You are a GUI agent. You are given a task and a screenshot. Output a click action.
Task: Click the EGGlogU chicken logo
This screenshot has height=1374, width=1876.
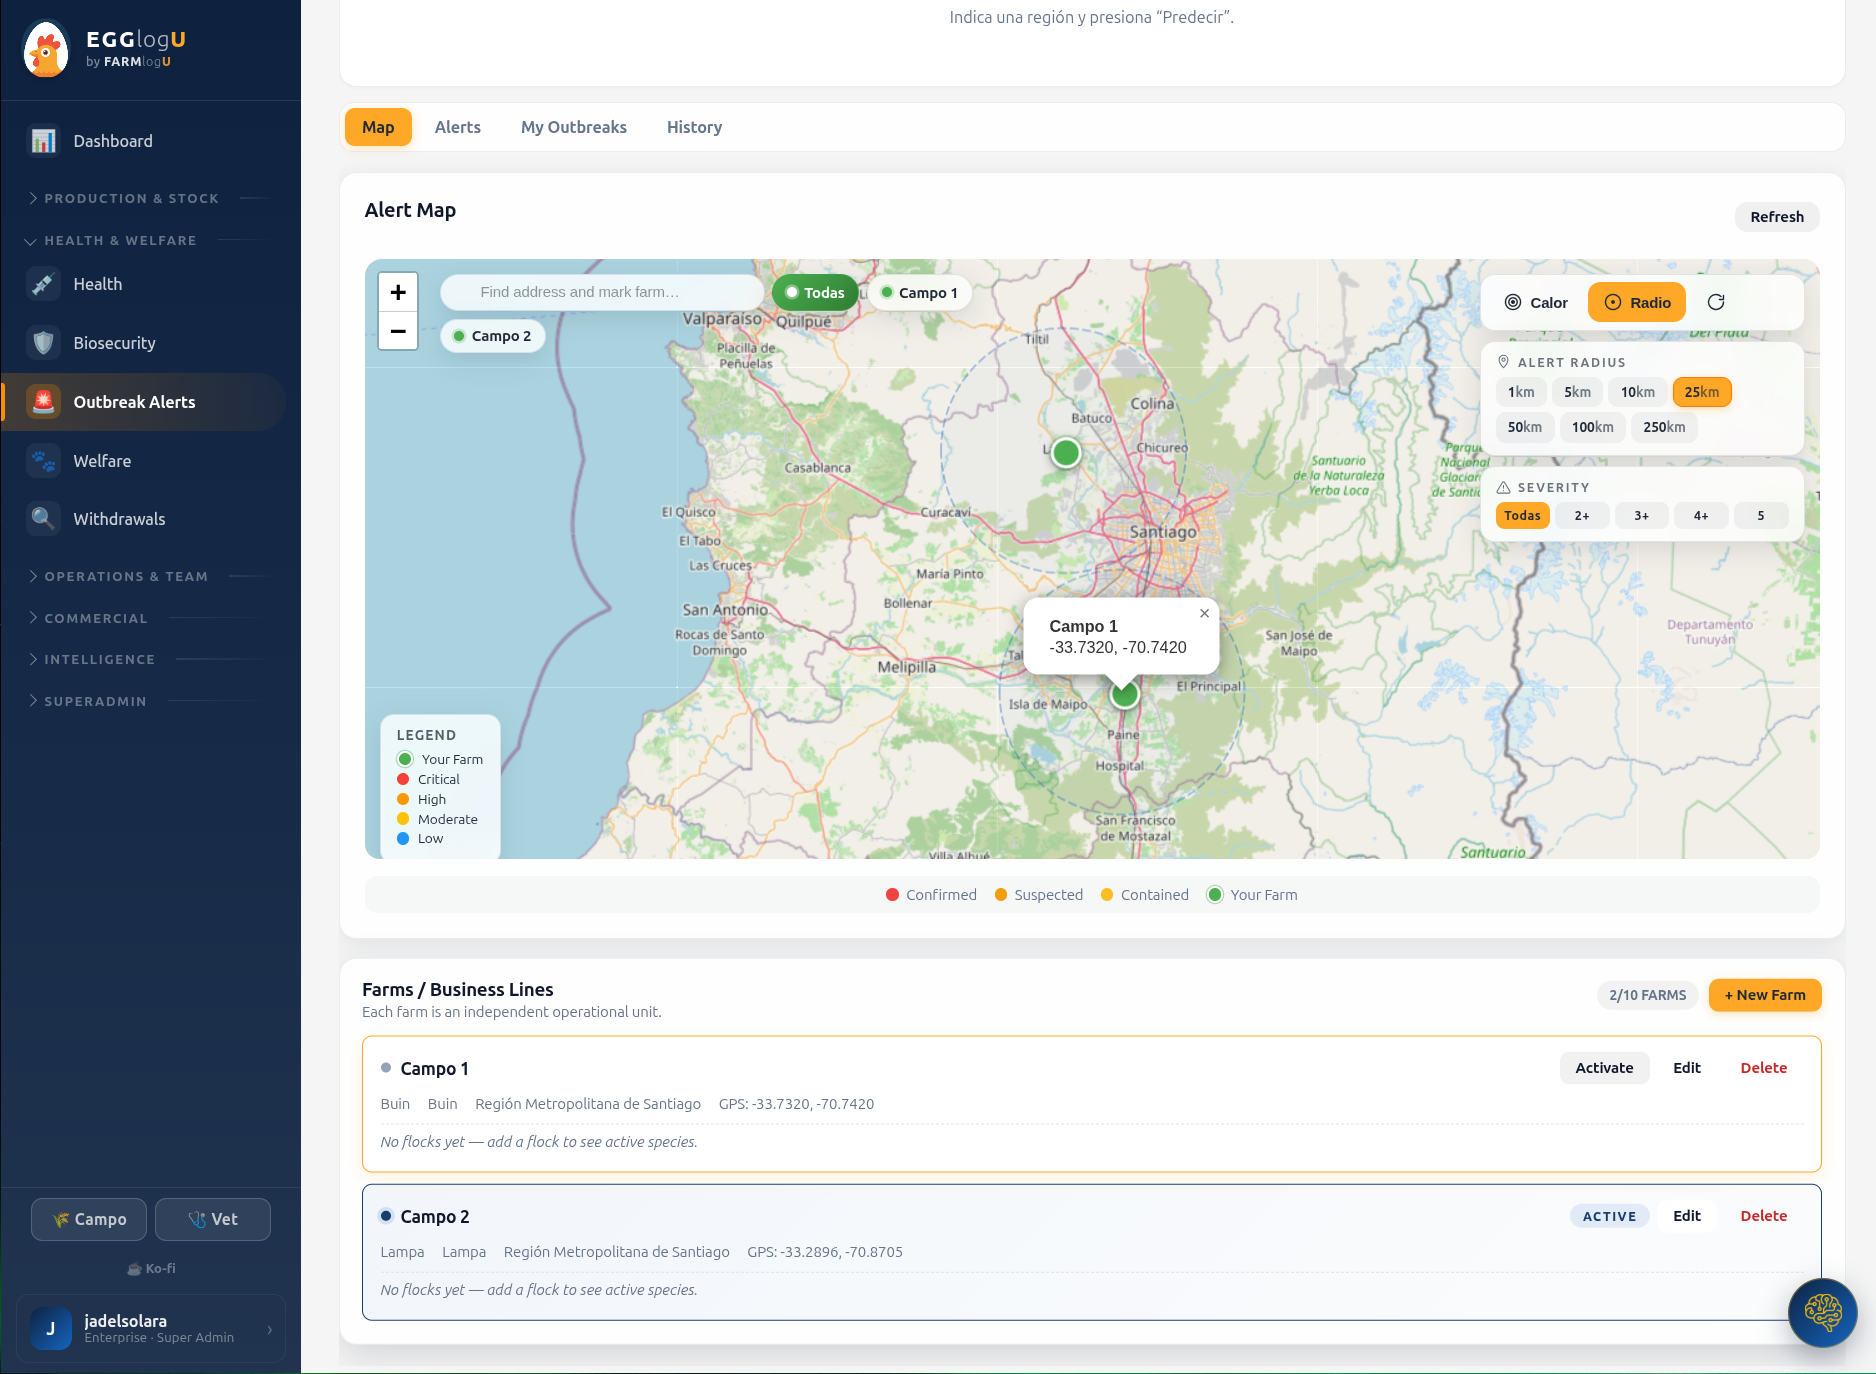(46, 49)
